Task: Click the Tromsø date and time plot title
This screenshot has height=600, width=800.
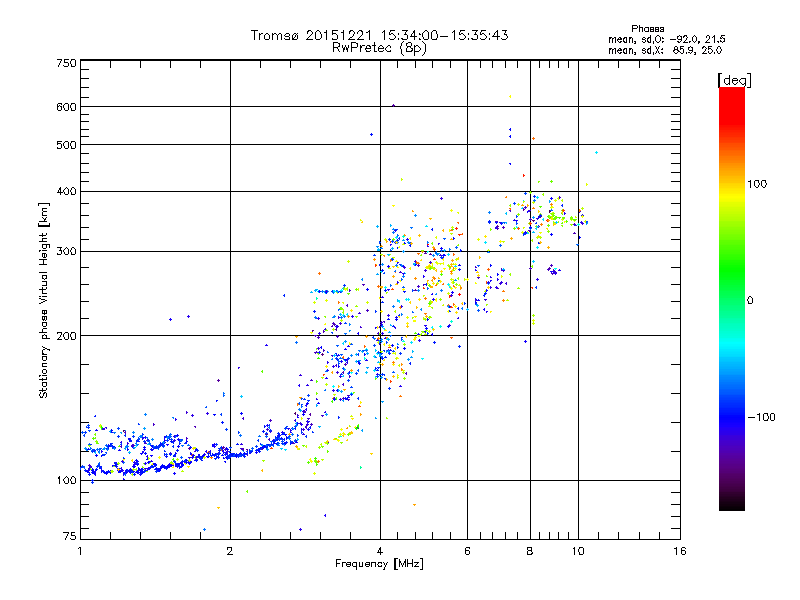Action: tap(380, 35)
